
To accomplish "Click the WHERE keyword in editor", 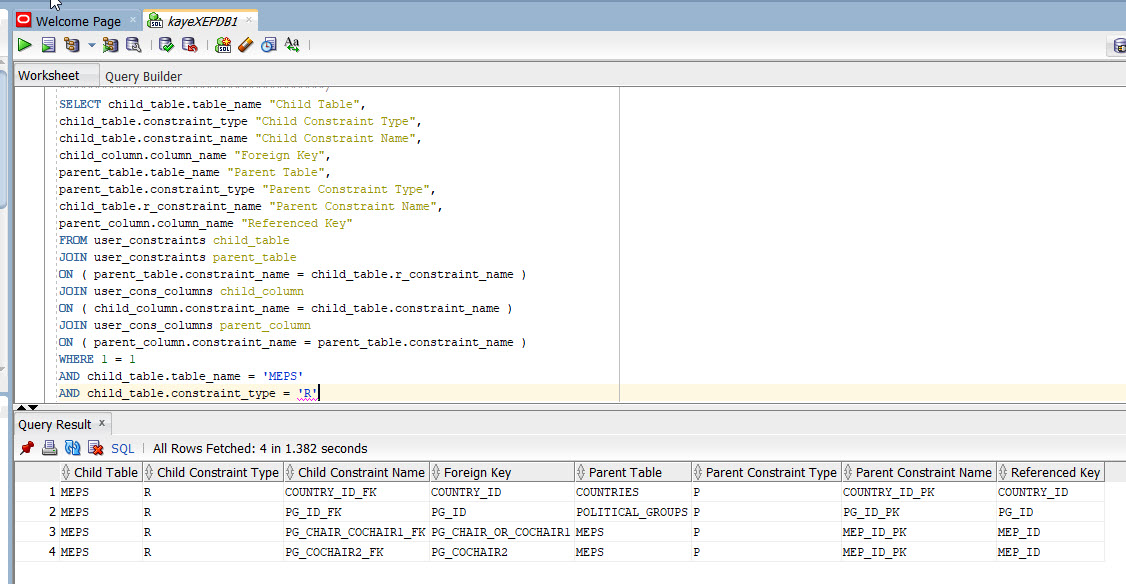I will 76,359.
